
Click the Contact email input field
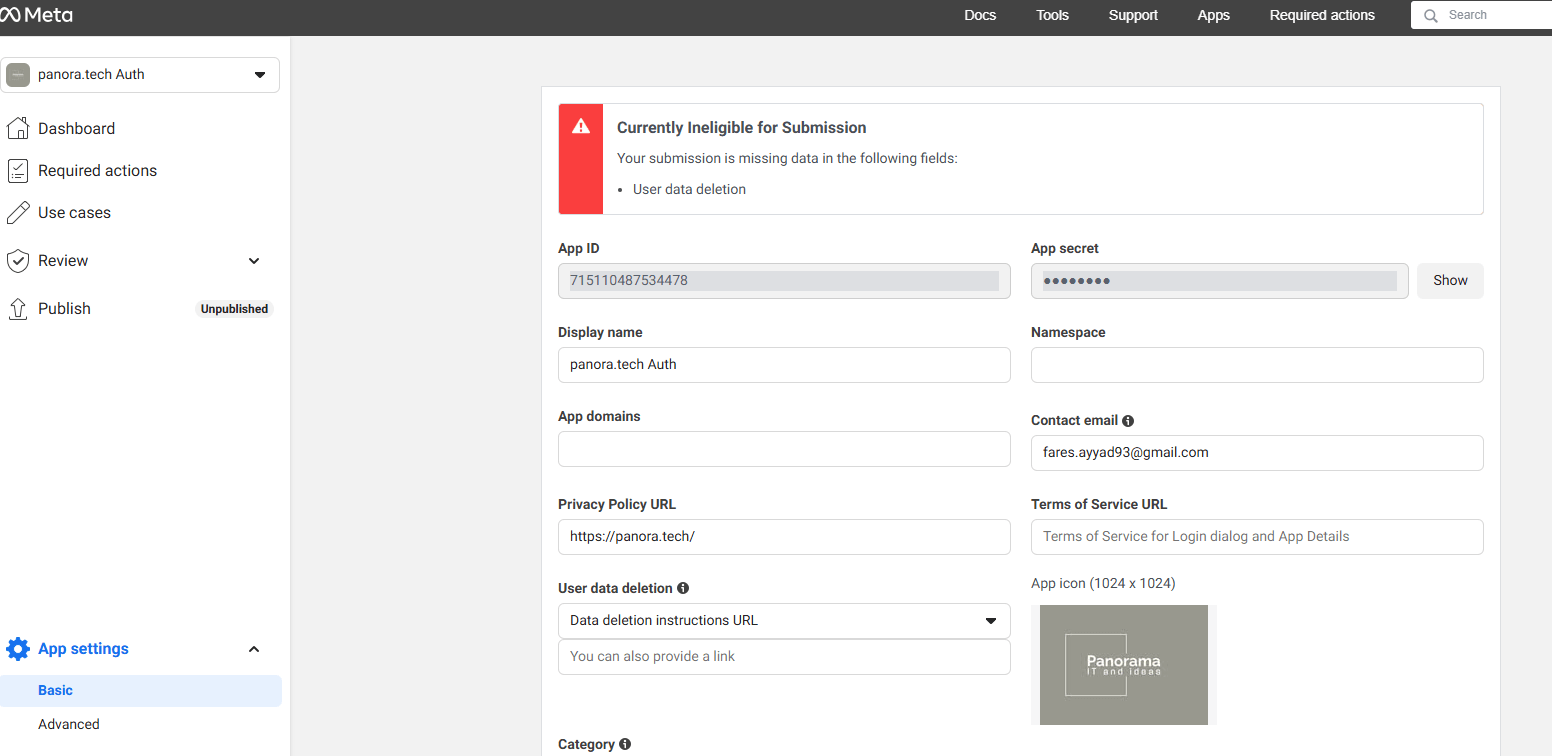coord(1257,453)
